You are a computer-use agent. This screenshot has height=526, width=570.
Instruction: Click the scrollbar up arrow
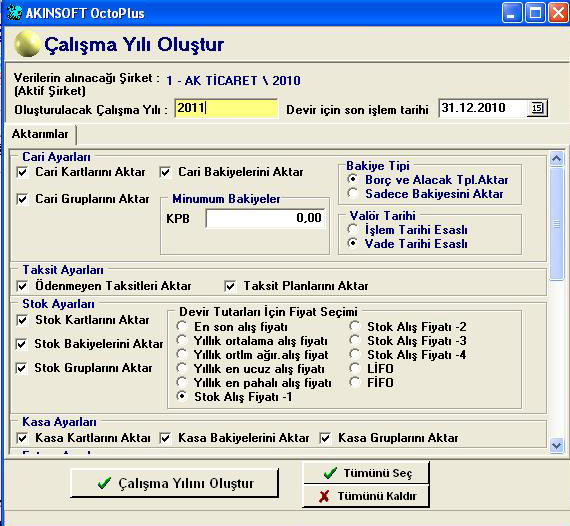pos(557,158)
